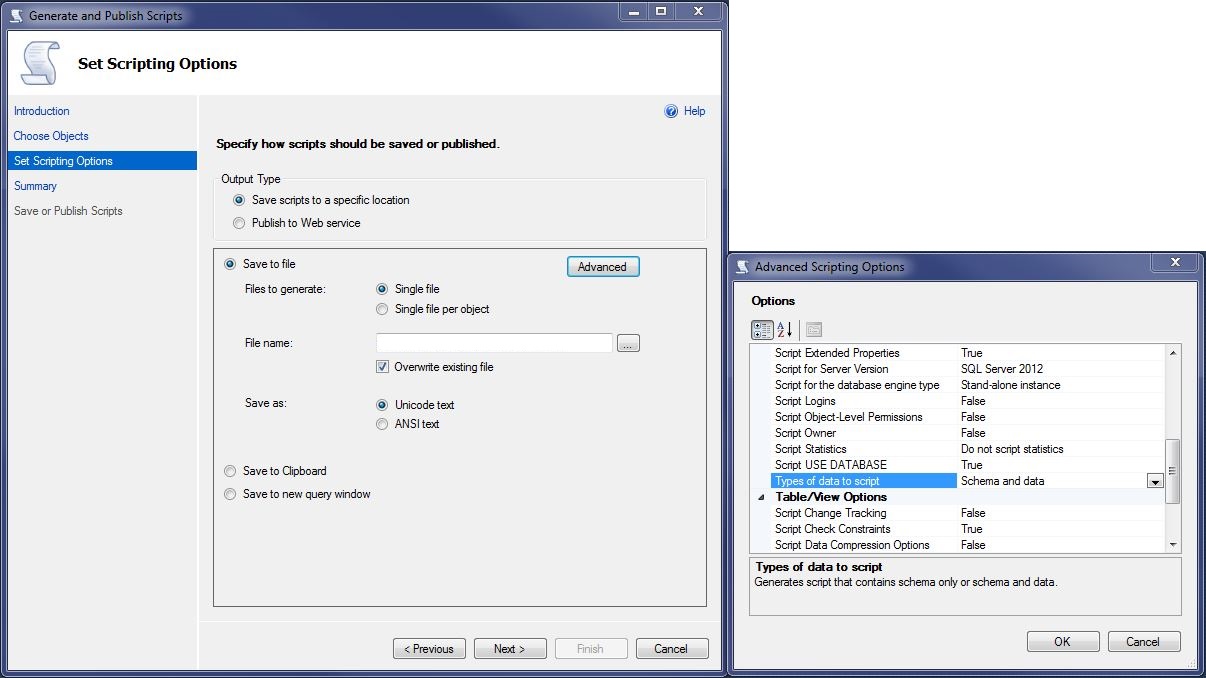Uncheck Overwrite existing file

[x=382, y=367]
